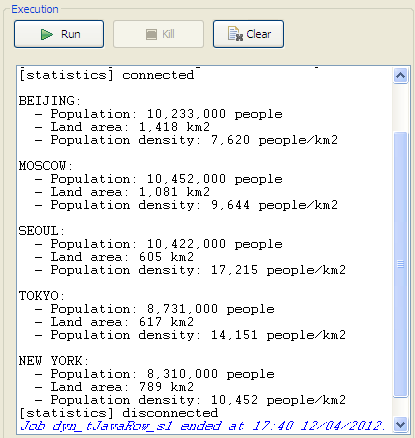Click Seoul population '10,422,000 people' line
Screen dimensions: 415x438
(159, 244)
